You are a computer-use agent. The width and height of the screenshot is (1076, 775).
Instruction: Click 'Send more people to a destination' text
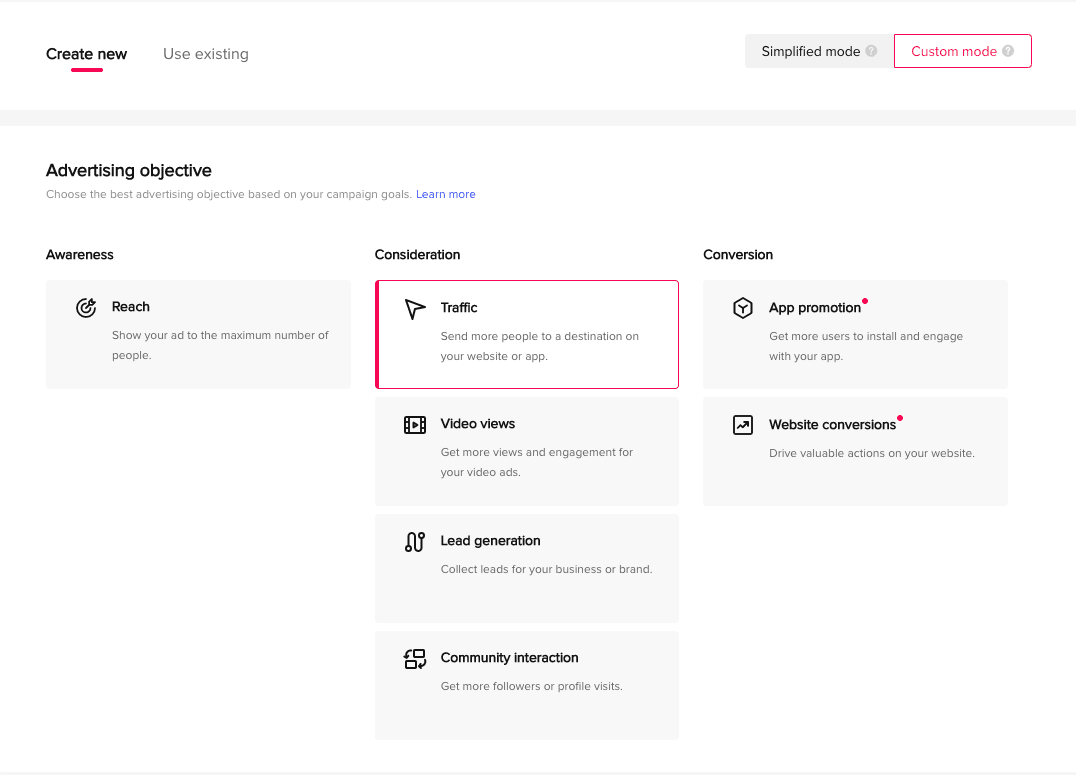pyautogui.click(x=539, y=346)
